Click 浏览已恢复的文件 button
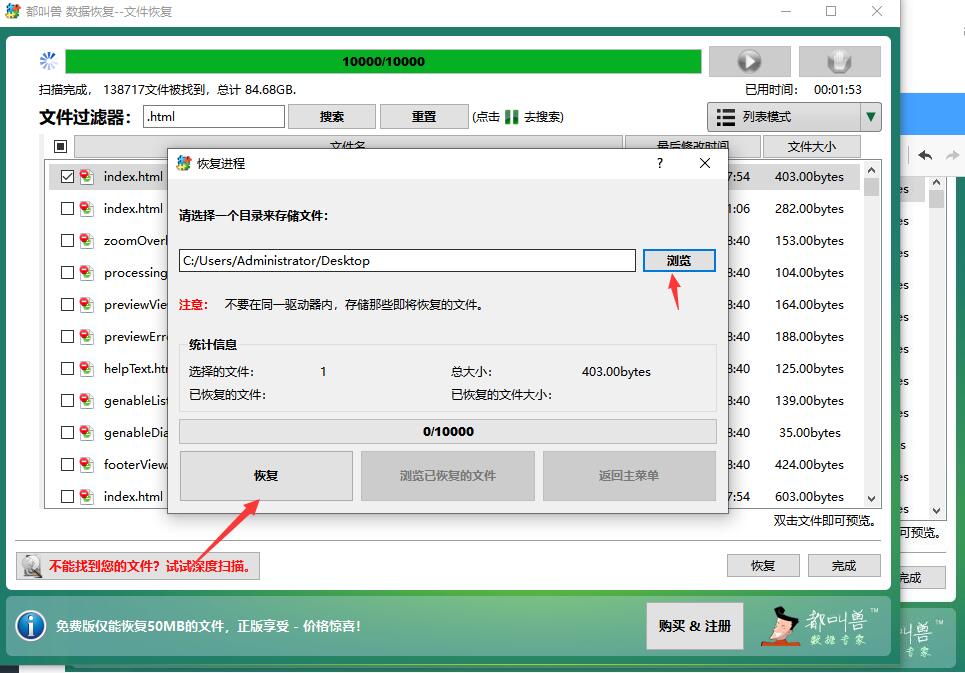 [447, 476]
